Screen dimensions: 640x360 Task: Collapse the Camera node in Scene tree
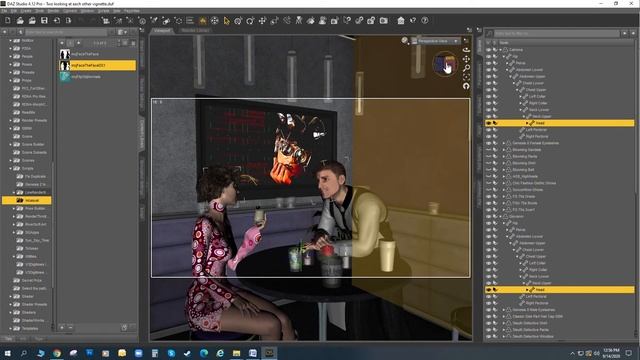pos(501,50)
